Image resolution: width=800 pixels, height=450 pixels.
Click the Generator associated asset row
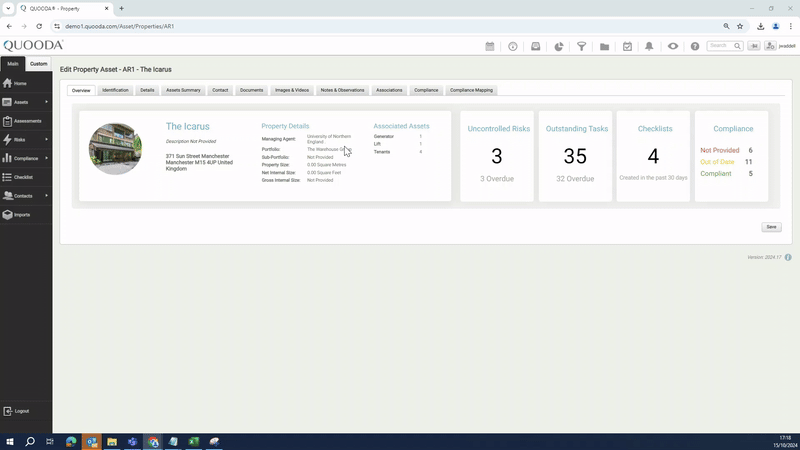coord(398,137)
